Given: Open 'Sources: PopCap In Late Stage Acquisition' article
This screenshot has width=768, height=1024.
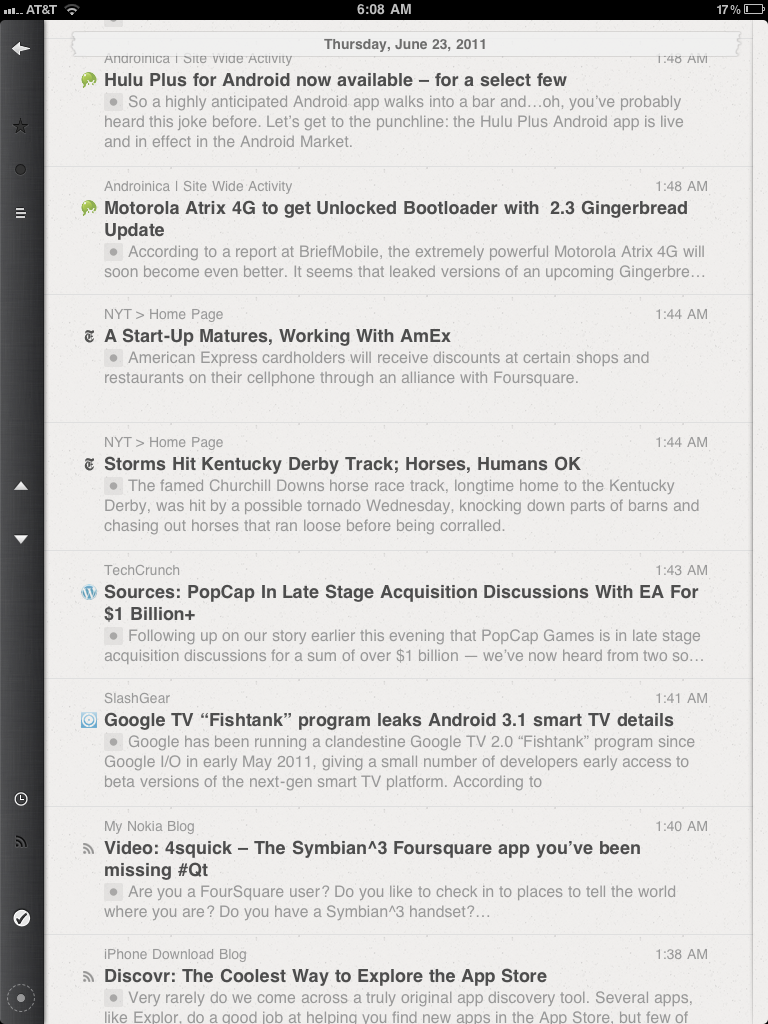Looking at the screenshot, I should pos(401,603).
